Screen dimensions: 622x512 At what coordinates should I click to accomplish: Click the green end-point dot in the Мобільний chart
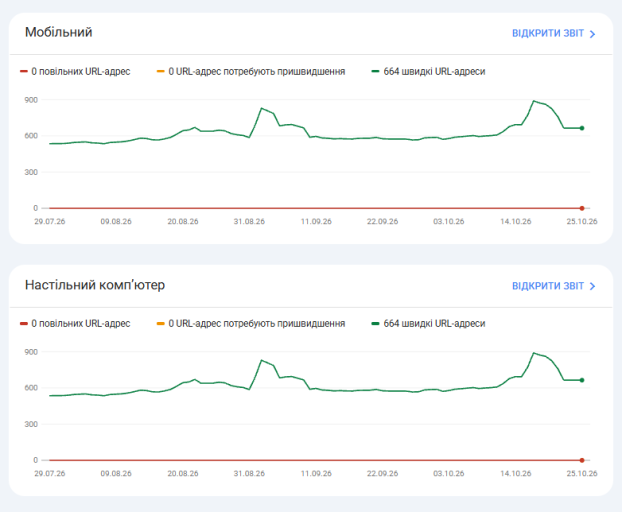pos(582,128)
